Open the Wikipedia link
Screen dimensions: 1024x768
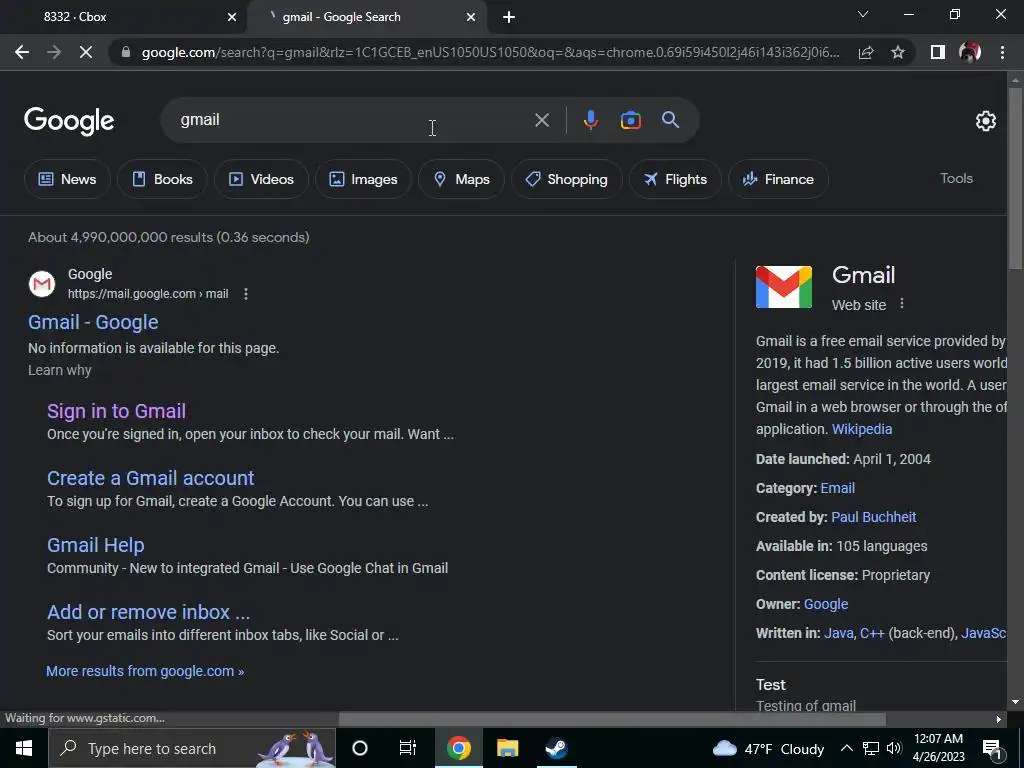pyautogui.click(x=862, y=429)
